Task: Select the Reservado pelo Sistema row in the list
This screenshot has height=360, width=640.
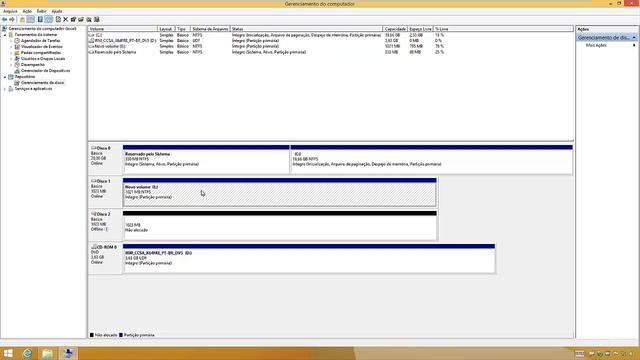Action: (x=267, y=52)
